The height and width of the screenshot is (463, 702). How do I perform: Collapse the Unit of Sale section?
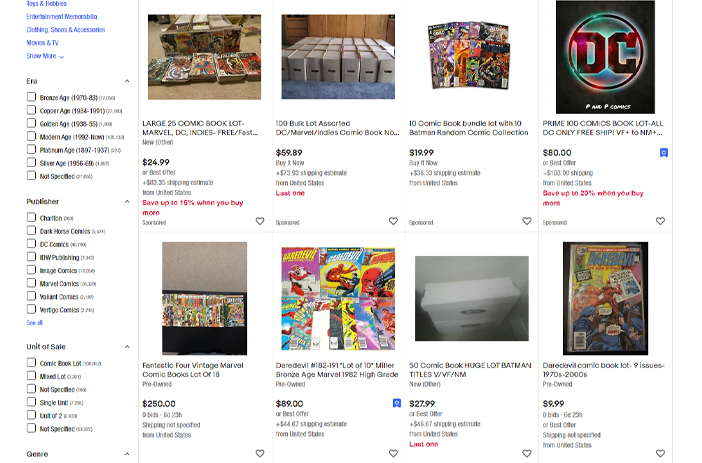127,347
